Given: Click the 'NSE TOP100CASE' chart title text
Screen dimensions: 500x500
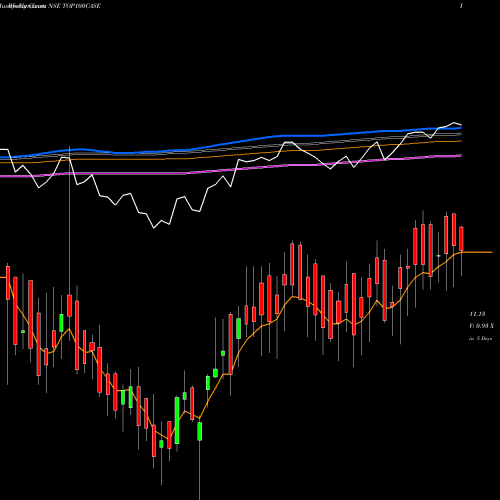Looking at the screenshot, I should [x=74, y=6].
